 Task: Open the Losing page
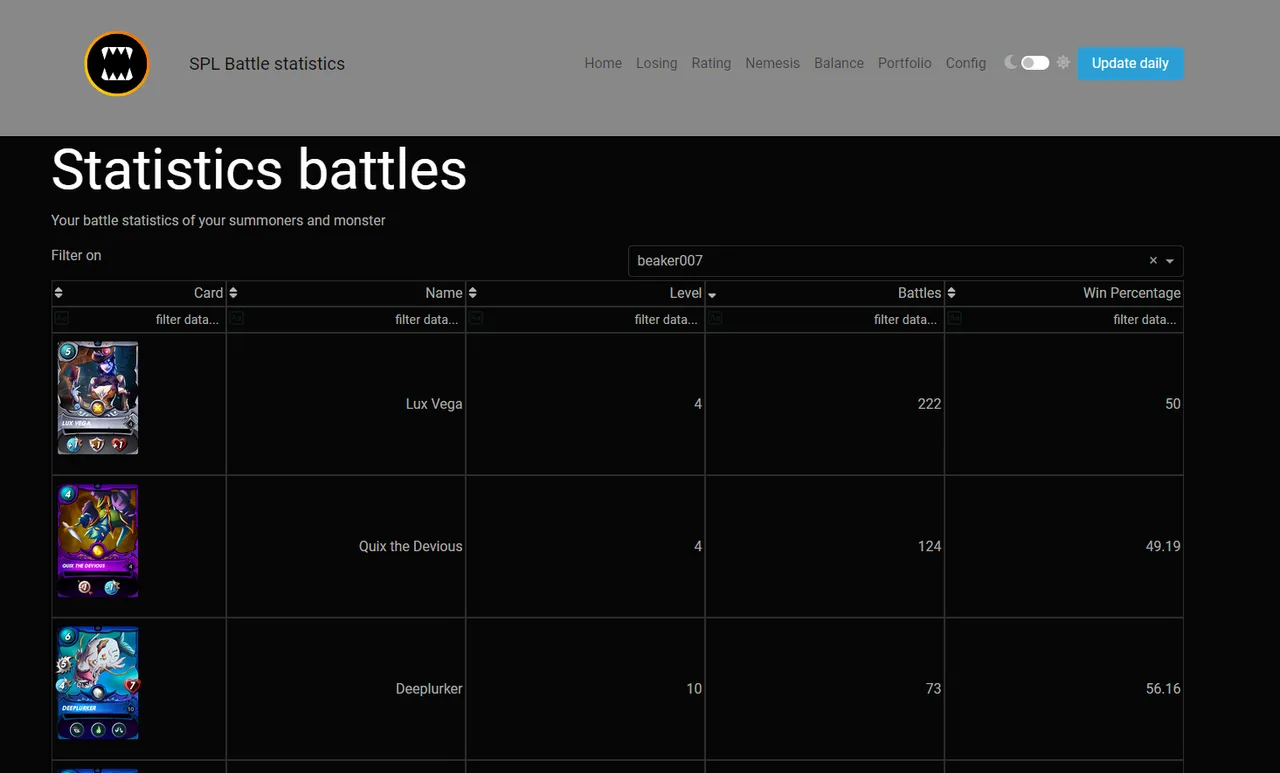click(656, 63)
